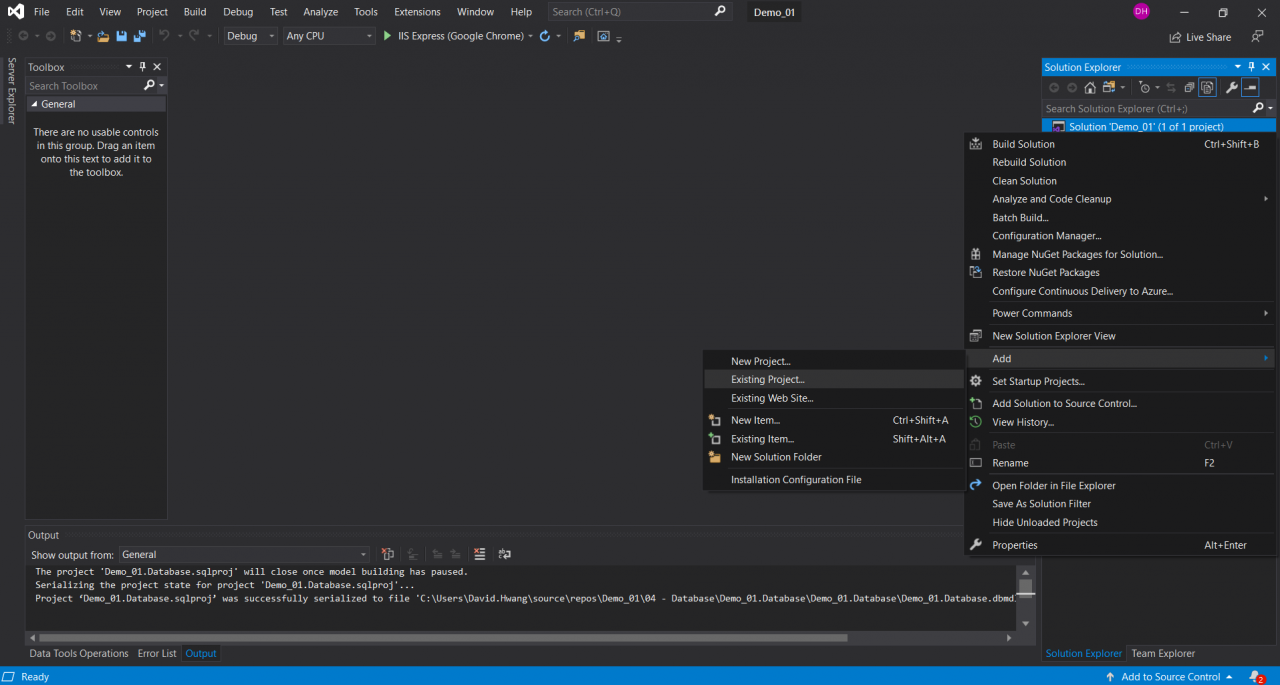1280x685 pixels.
Task: Switch to the Error List tab
Action: (157, 653)
